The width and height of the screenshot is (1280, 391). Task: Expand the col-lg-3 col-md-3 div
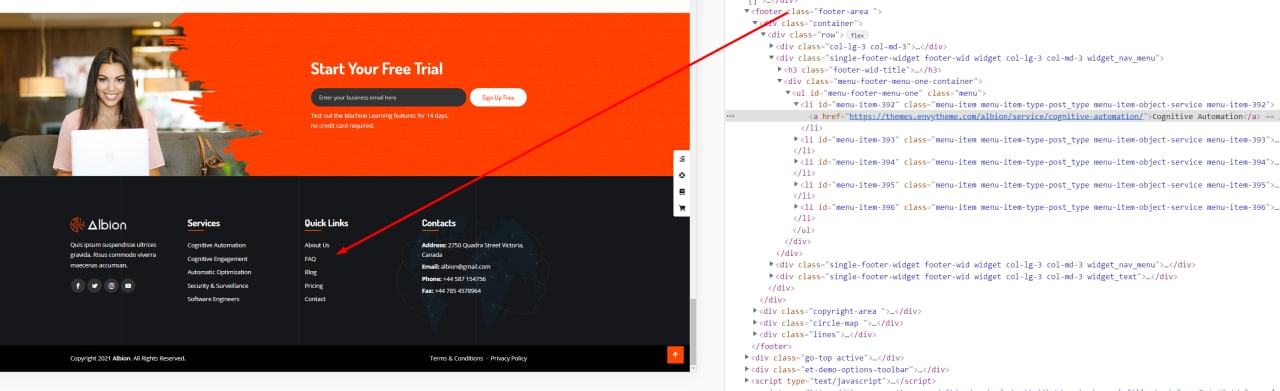click(x=771, y=46)
